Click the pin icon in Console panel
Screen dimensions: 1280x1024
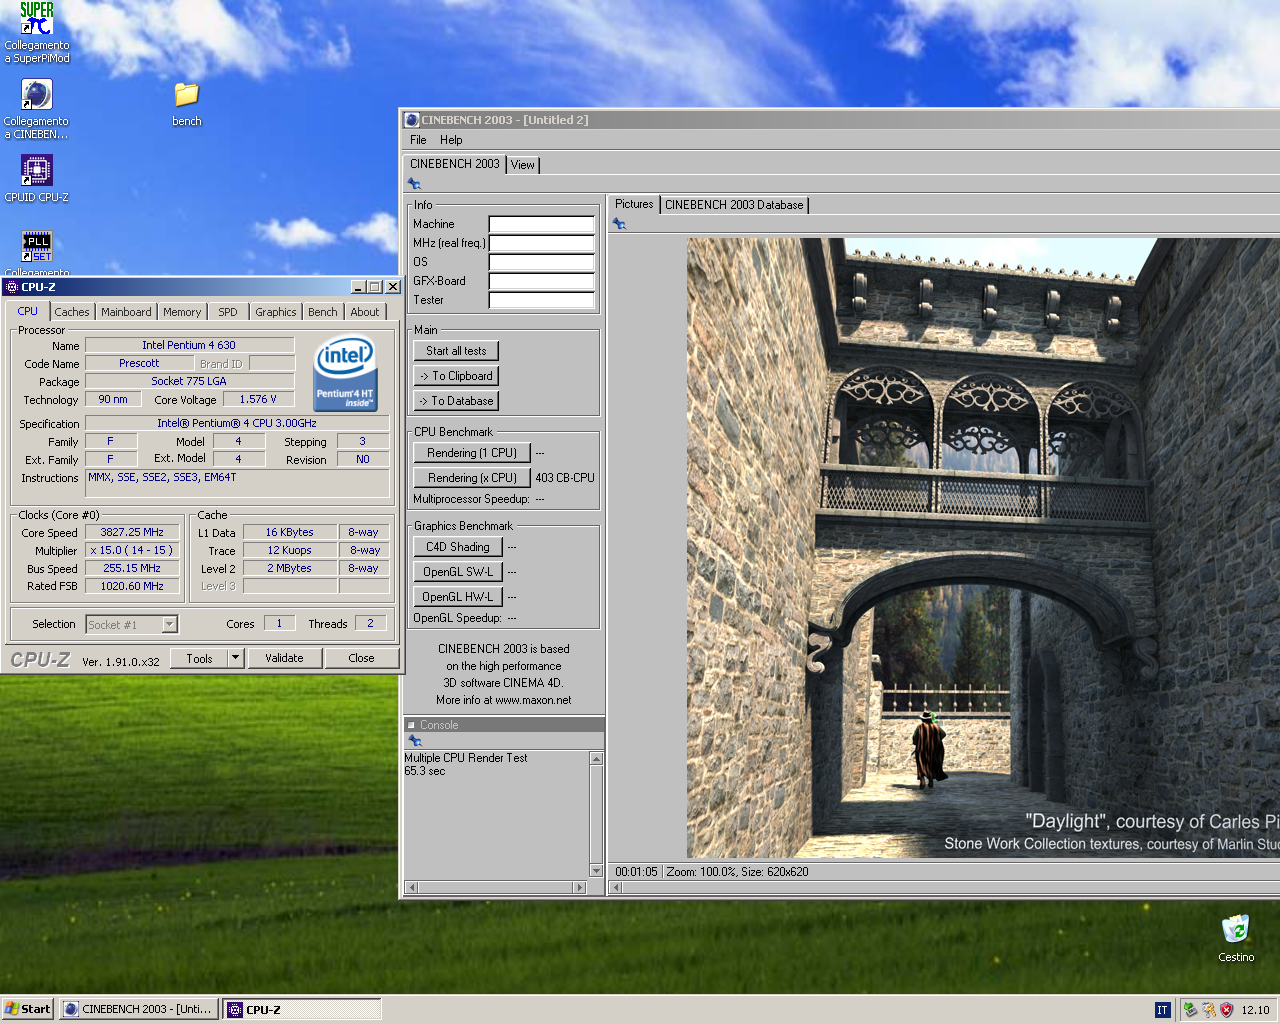pyautogui.click(x=414, y=741)
